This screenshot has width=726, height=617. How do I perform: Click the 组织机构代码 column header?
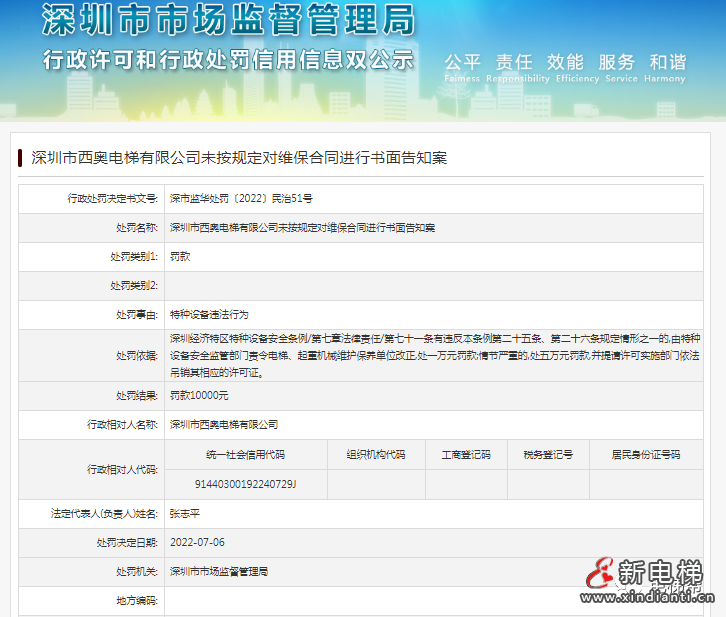pyautogui.click(x=376, y=455)
